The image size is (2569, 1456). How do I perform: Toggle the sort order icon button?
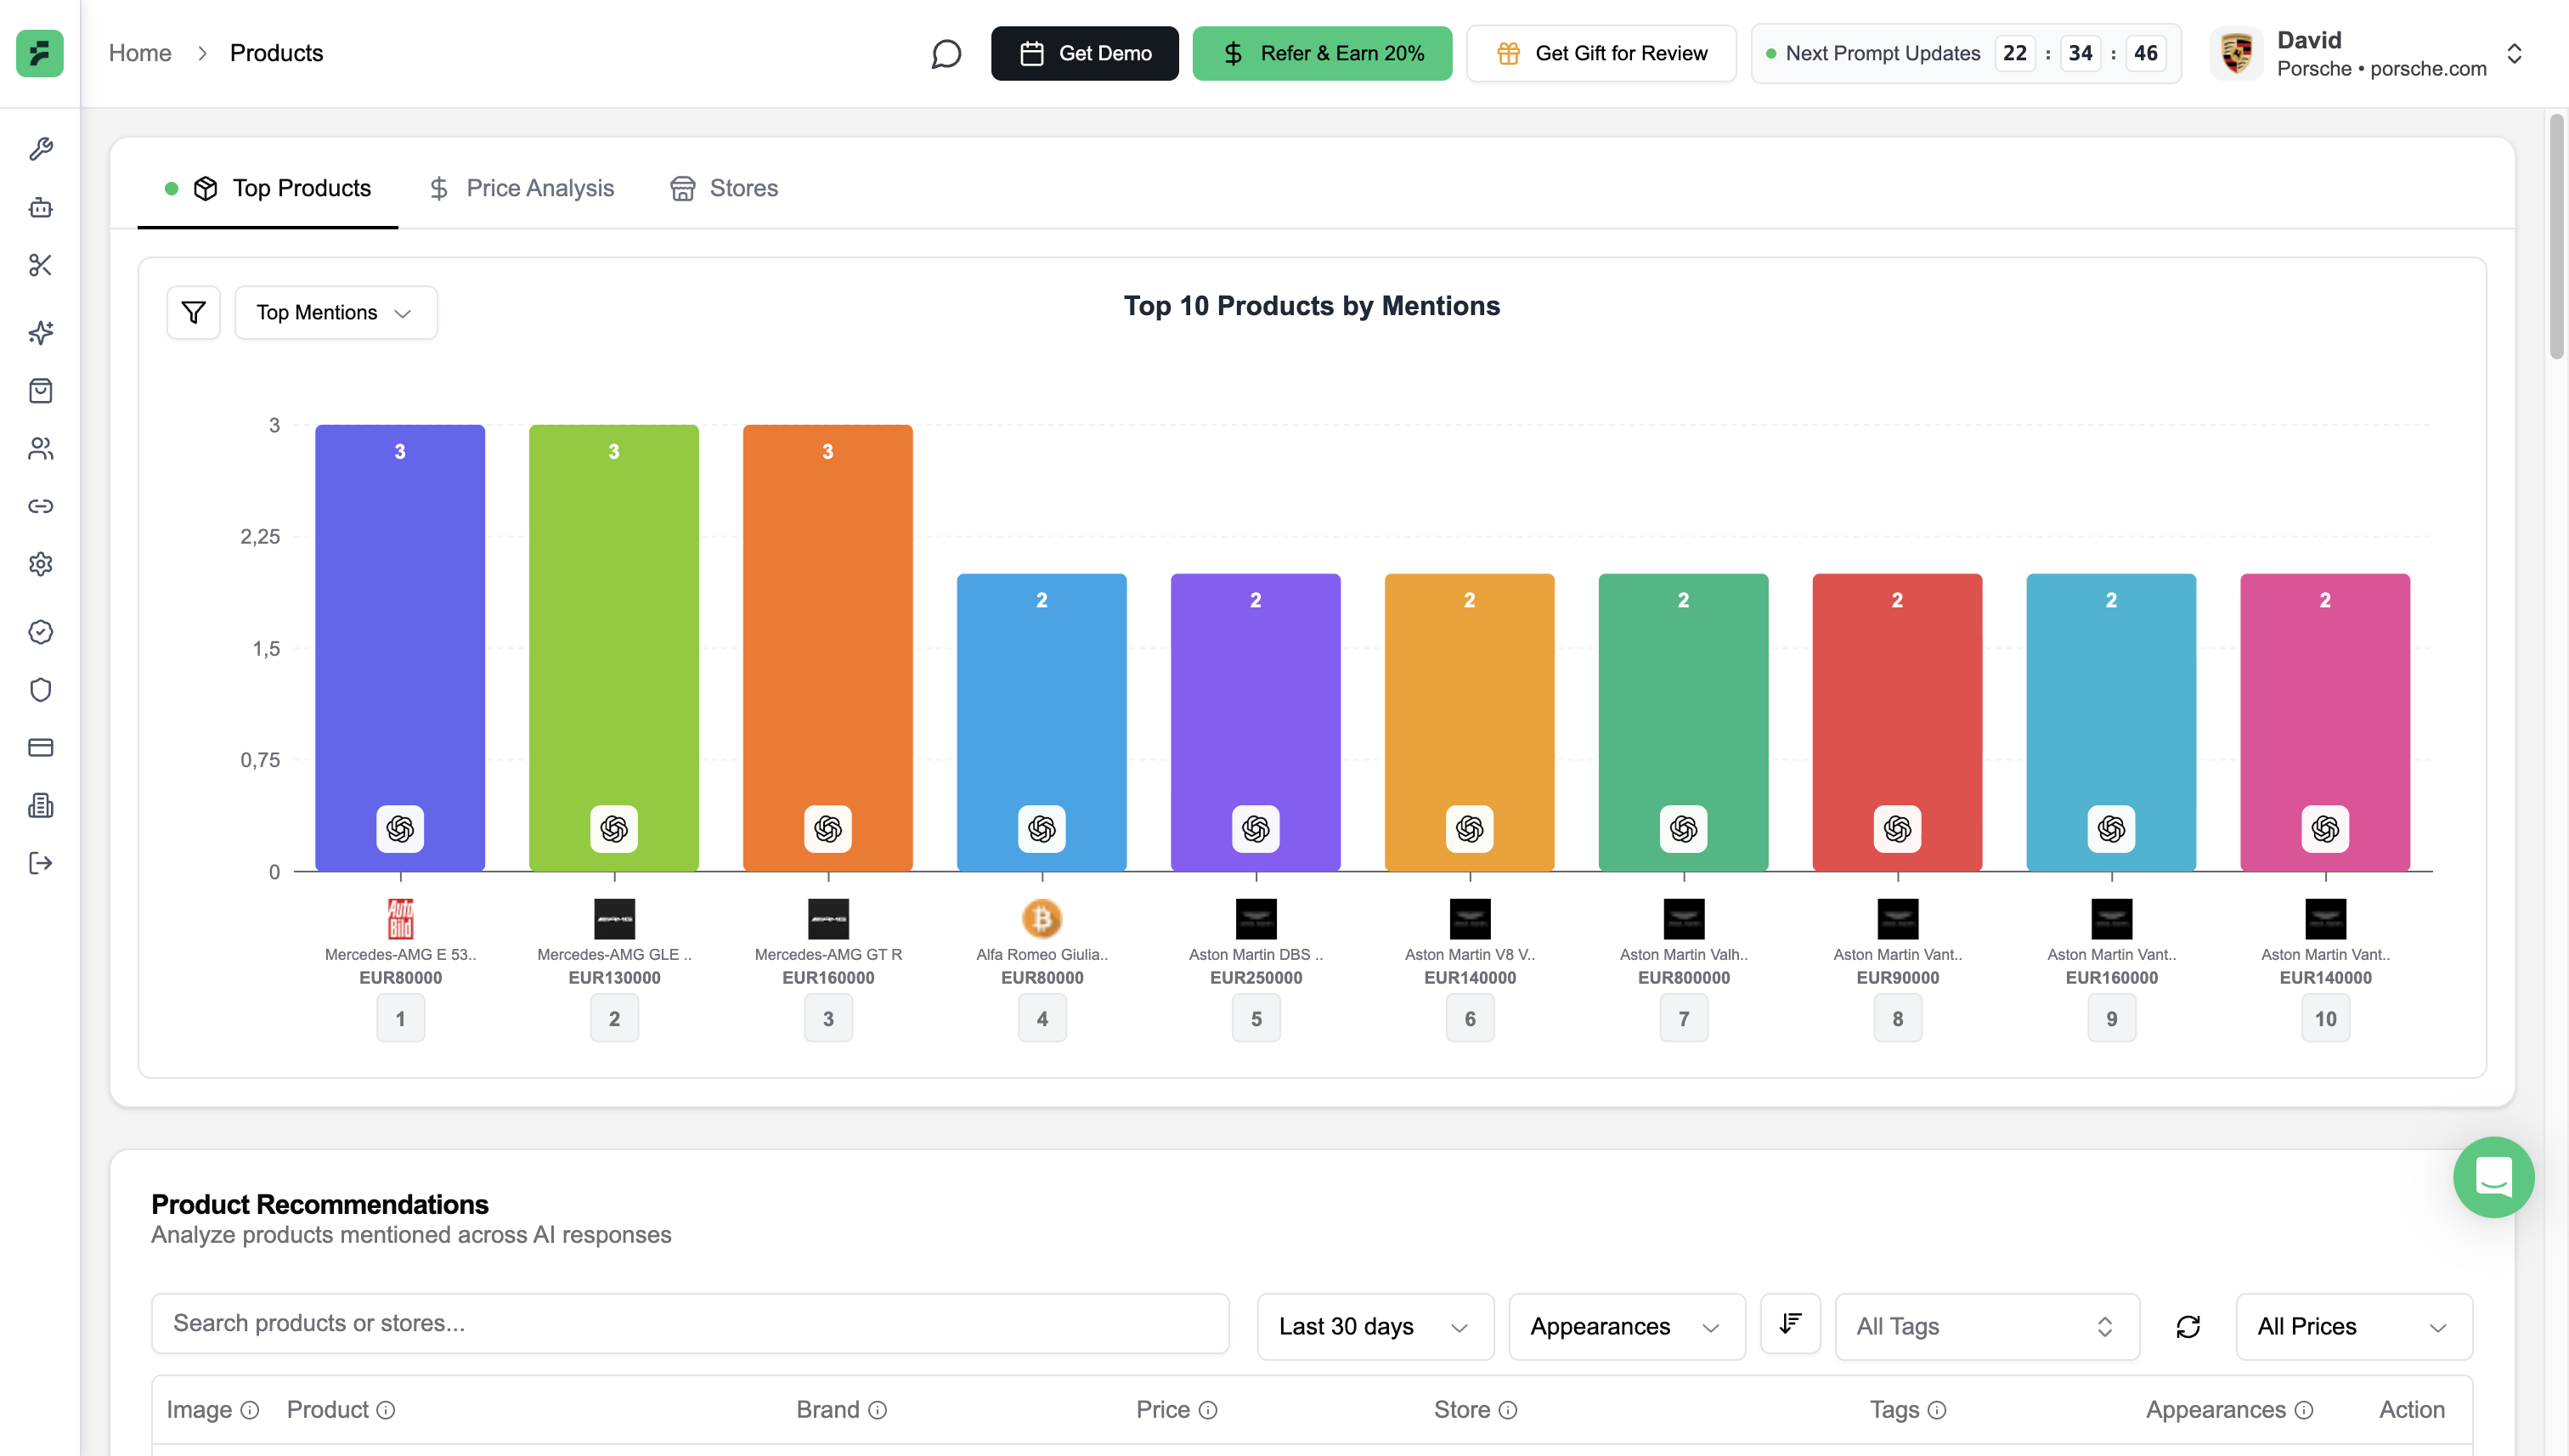[1789, 1324]
